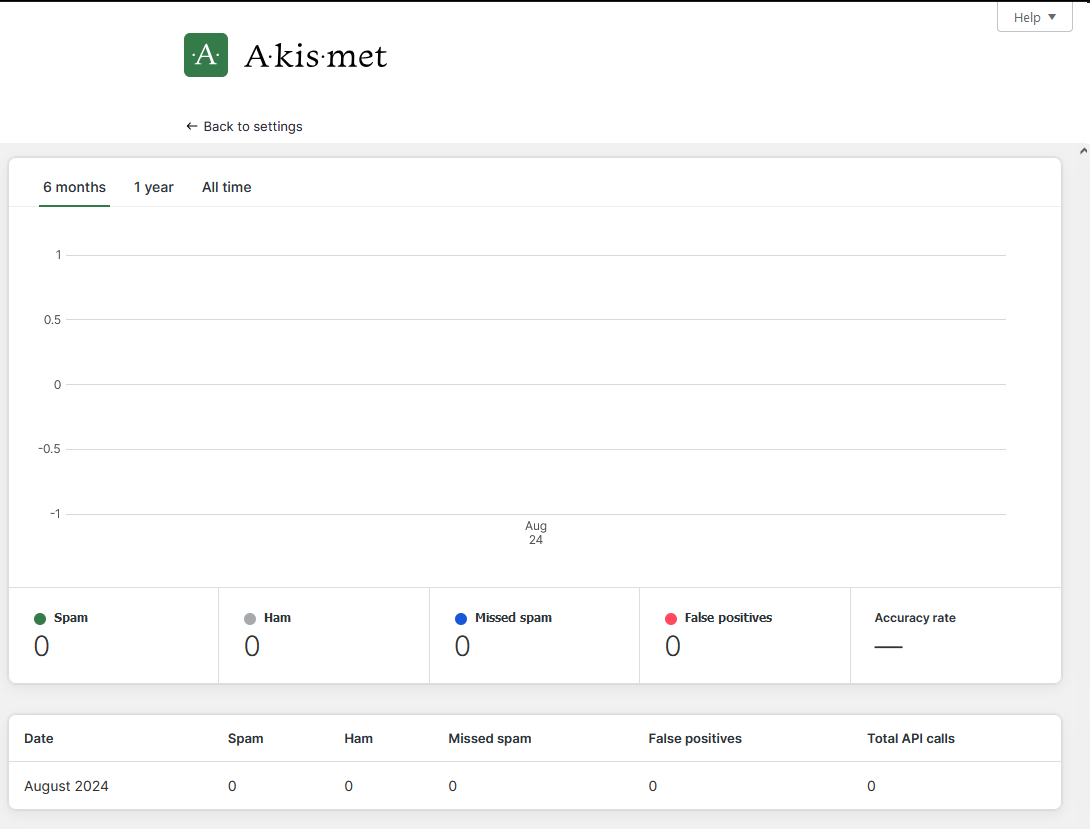This screenshot has width=1090, height=829.
Task: Click the Accuracy rate stat card
Action: pos(954,635)
